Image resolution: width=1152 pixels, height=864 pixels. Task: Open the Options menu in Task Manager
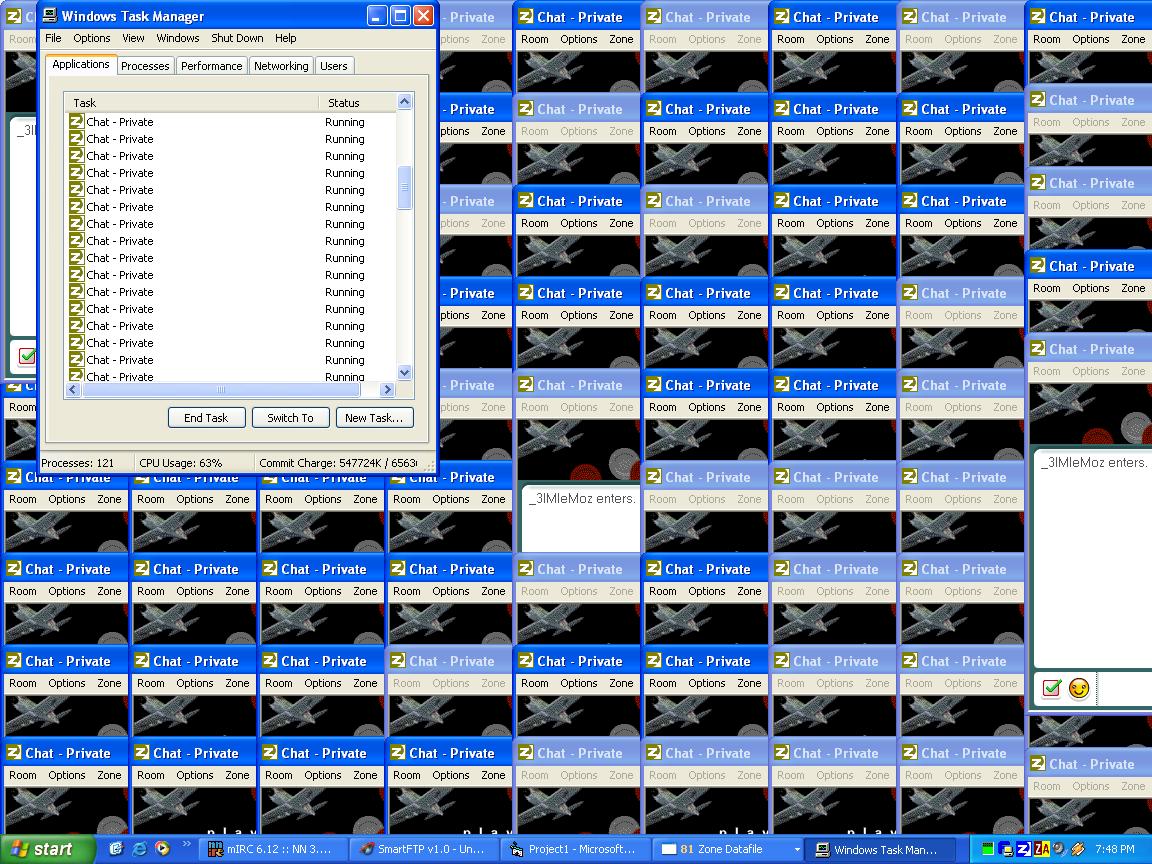tap(92, 38)
